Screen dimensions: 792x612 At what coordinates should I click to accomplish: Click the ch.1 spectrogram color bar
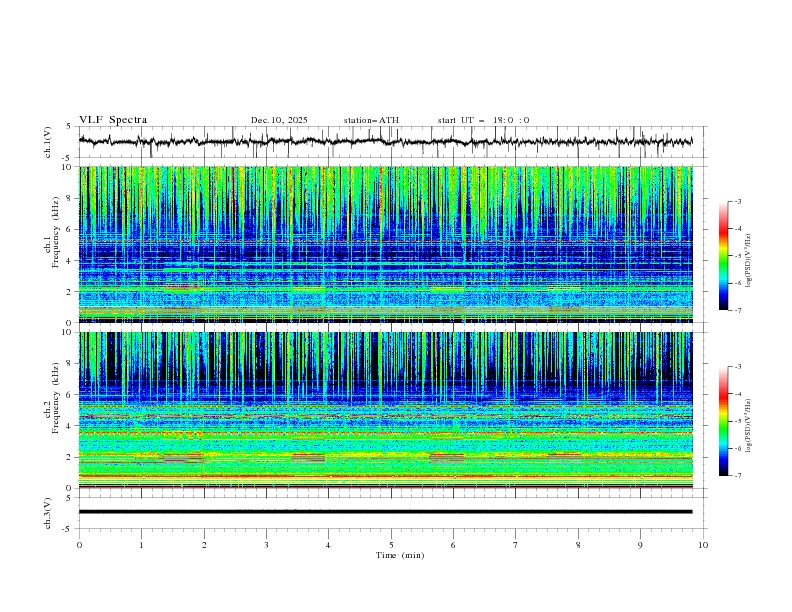click(723, 256)
